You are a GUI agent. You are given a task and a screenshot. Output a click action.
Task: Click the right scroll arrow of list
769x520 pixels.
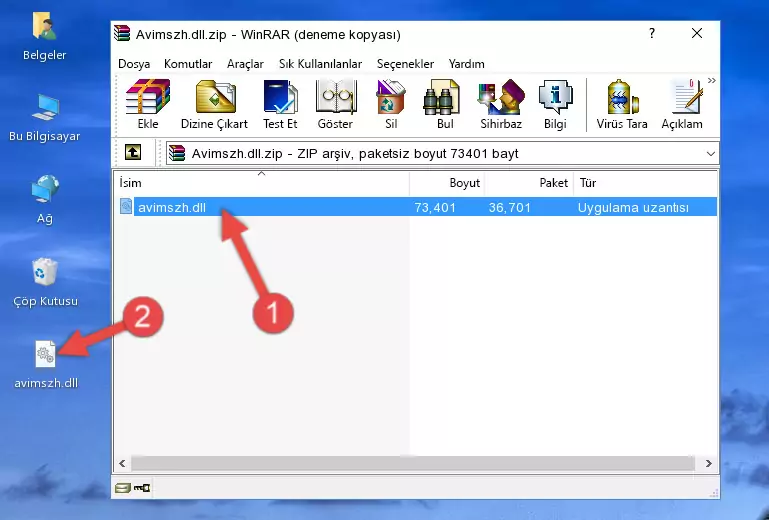[708, 463]
